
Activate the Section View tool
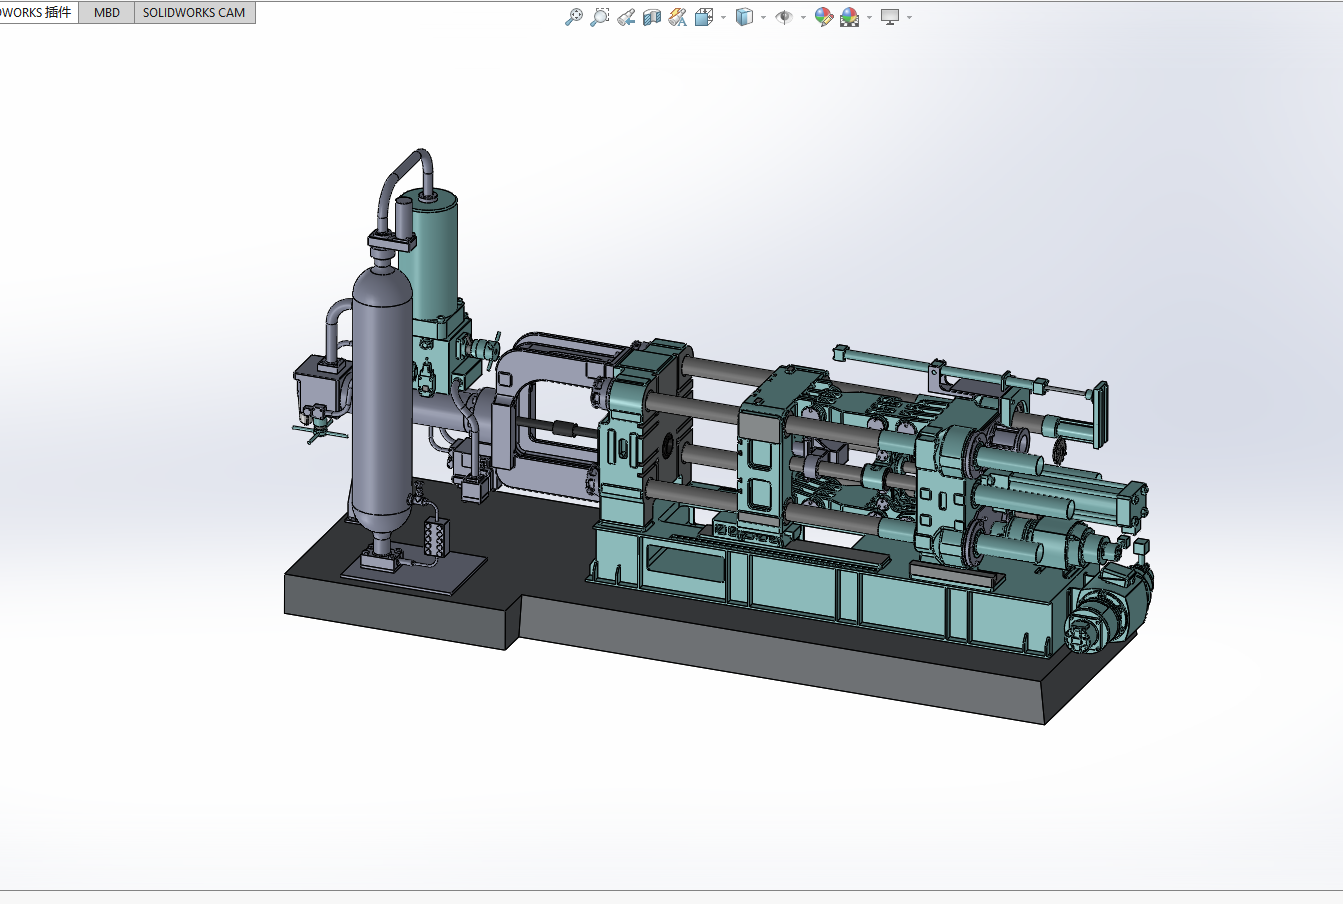pos(652,17)
